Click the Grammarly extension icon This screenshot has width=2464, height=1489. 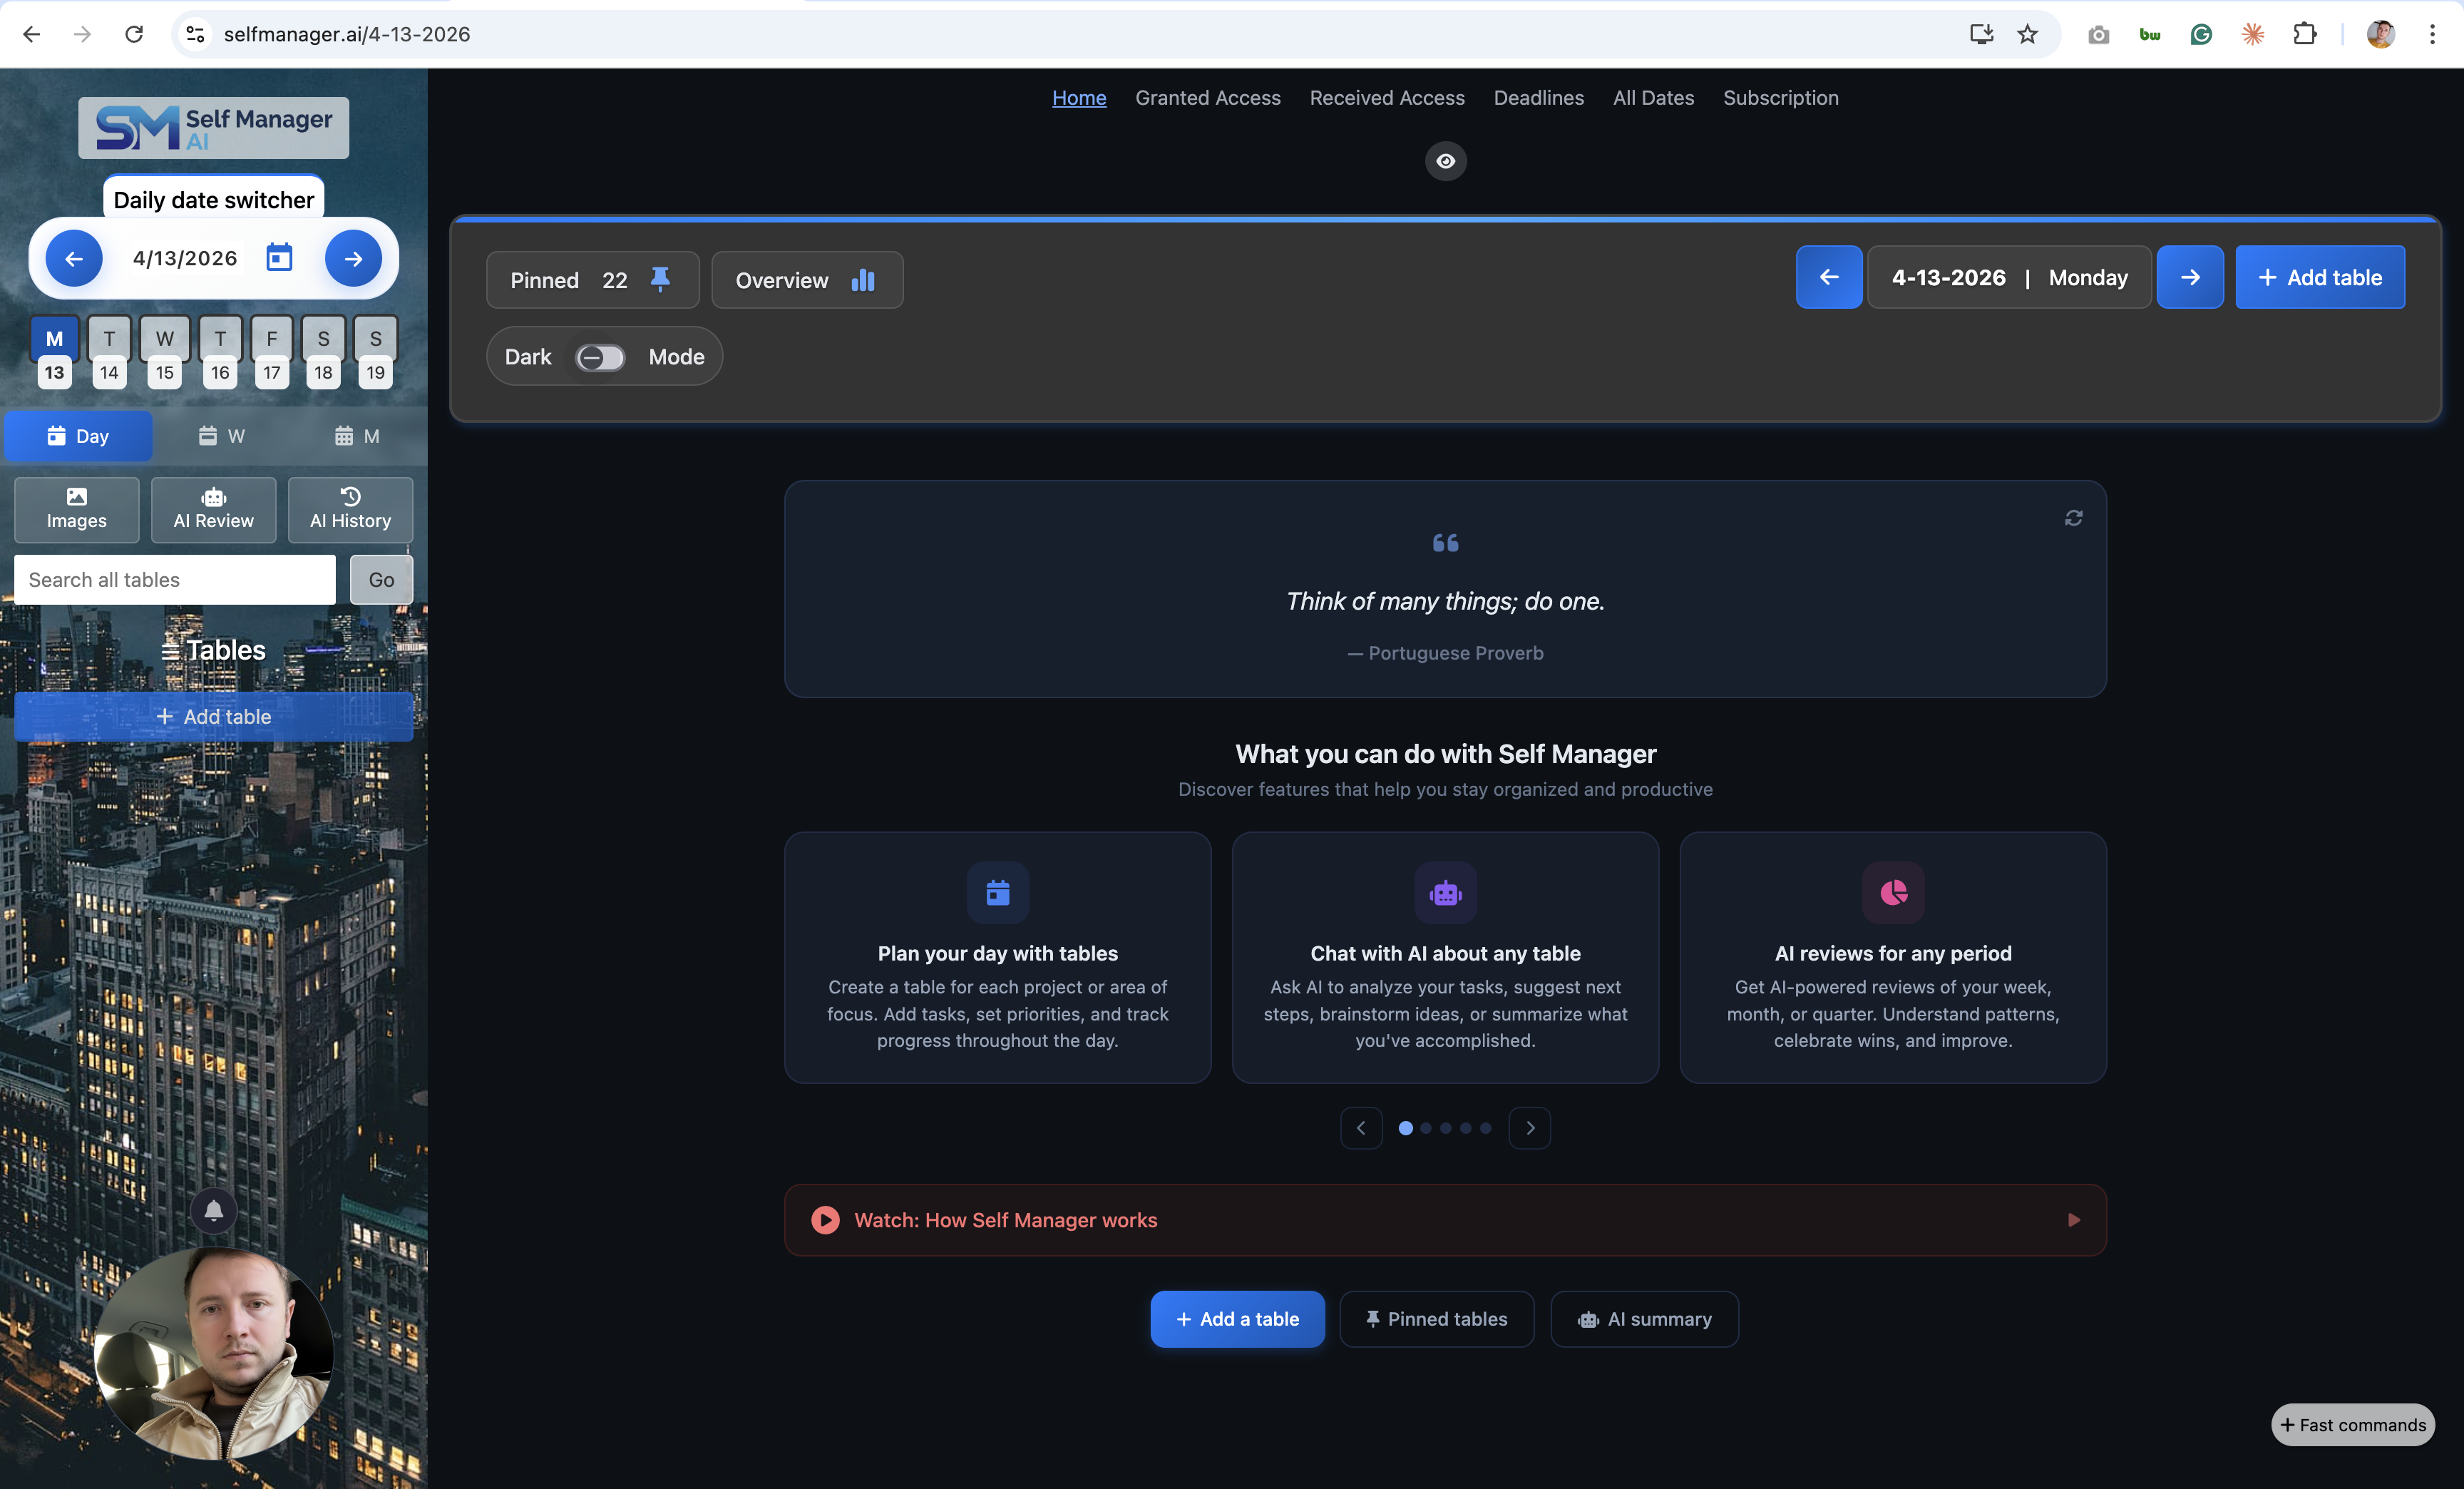point(2201,34)
